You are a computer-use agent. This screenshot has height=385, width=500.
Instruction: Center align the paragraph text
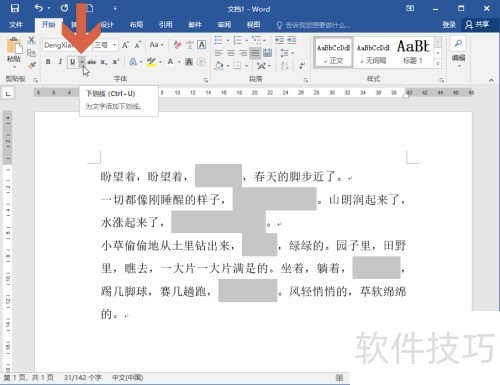(231, 53)
